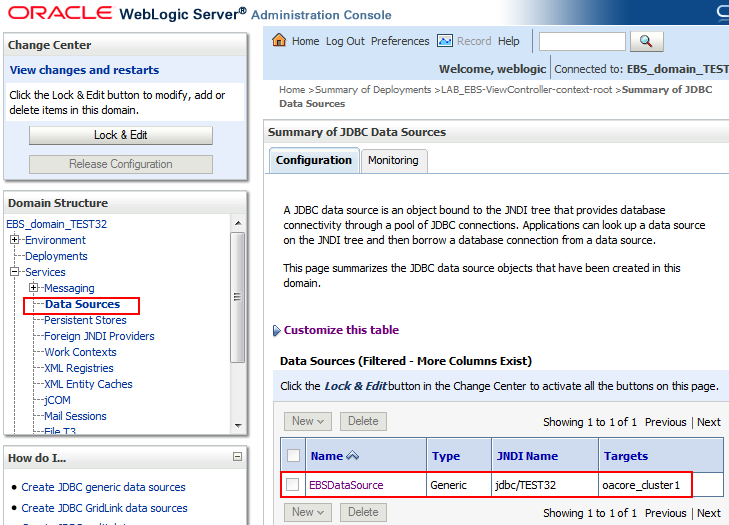The width and height of the screenshot is (729, 525).
Task: Click top Next pagination link
Action: [x=709, y=422]
